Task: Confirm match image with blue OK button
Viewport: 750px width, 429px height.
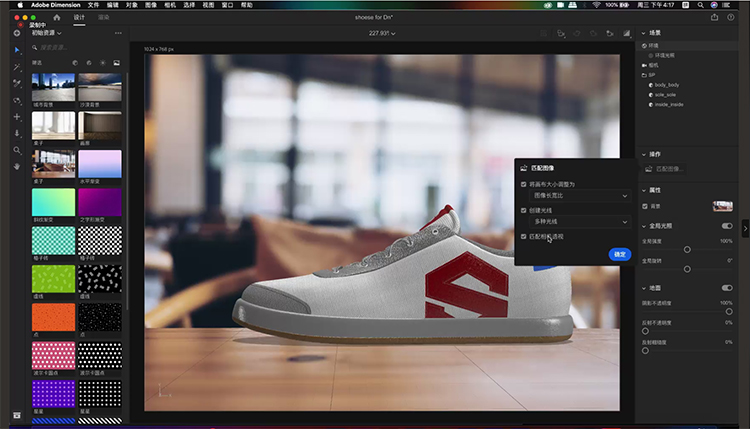Action: [x=620, y=254]
